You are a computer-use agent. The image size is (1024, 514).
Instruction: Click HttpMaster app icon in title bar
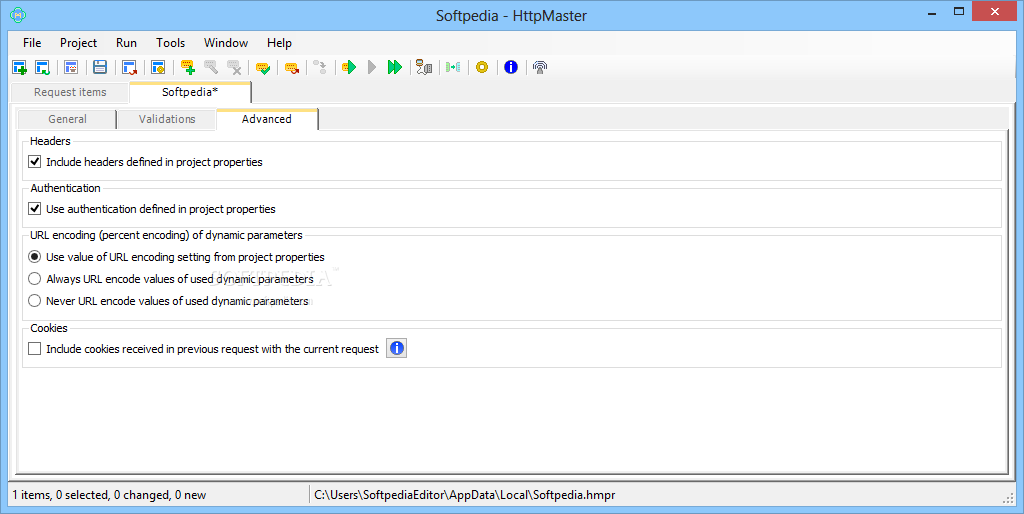point(18,14)
